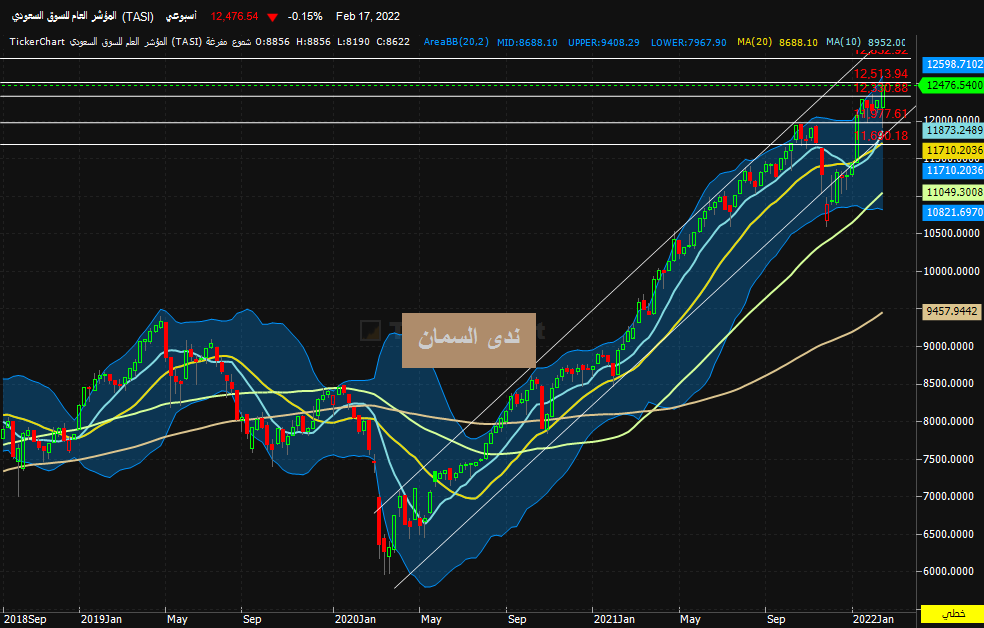Click the -0.15% change value
The image size is (984, 628).
coord(305,16)
